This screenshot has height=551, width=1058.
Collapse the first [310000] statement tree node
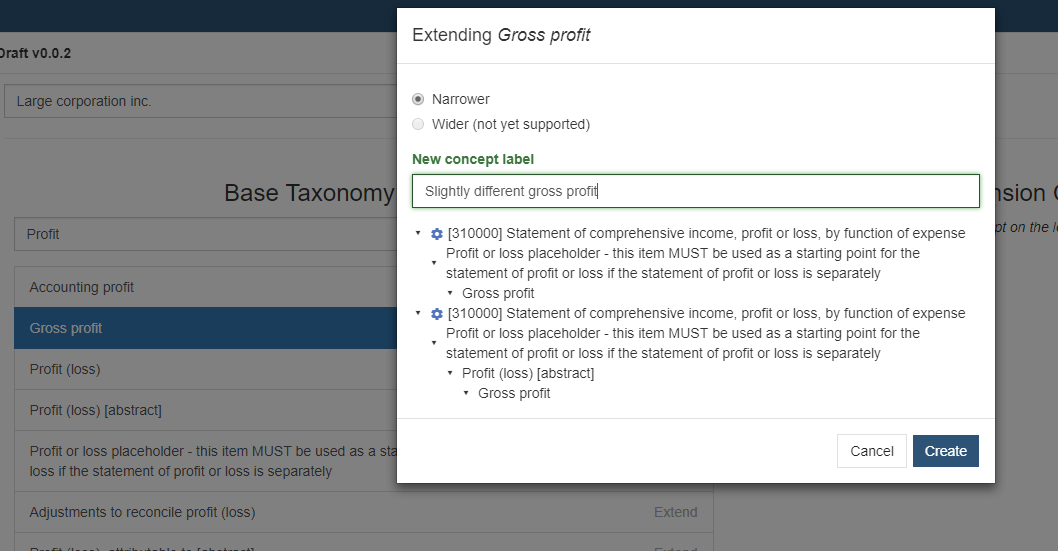point(418,233)
